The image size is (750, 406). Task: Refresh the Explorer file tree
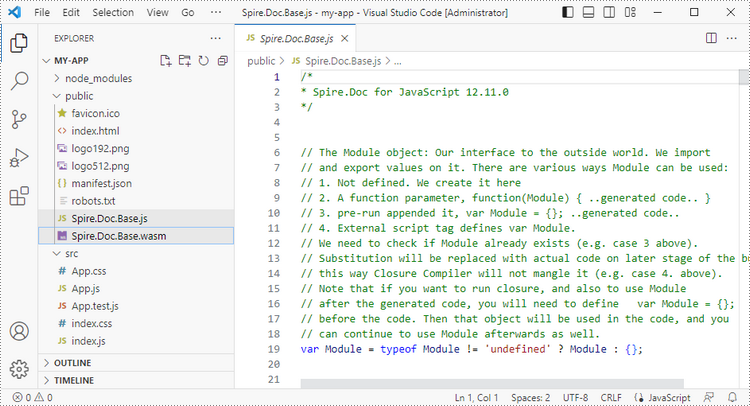pos(203,60)
